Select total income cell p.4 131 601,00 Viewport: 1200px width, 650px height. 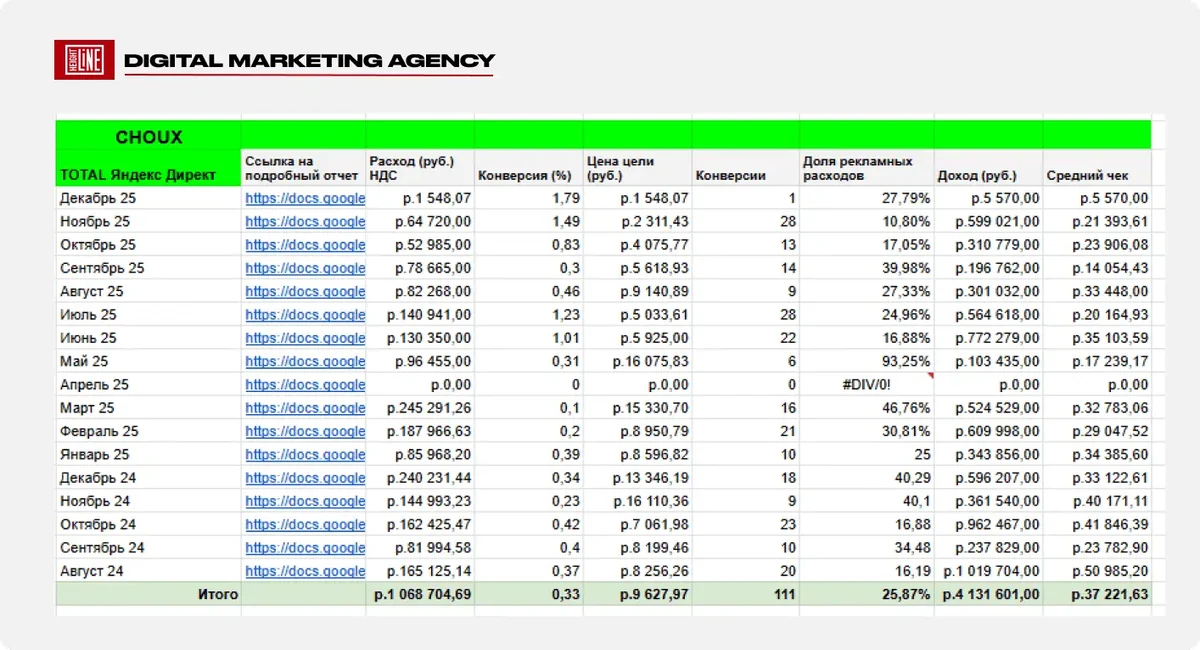coord(988,594)
